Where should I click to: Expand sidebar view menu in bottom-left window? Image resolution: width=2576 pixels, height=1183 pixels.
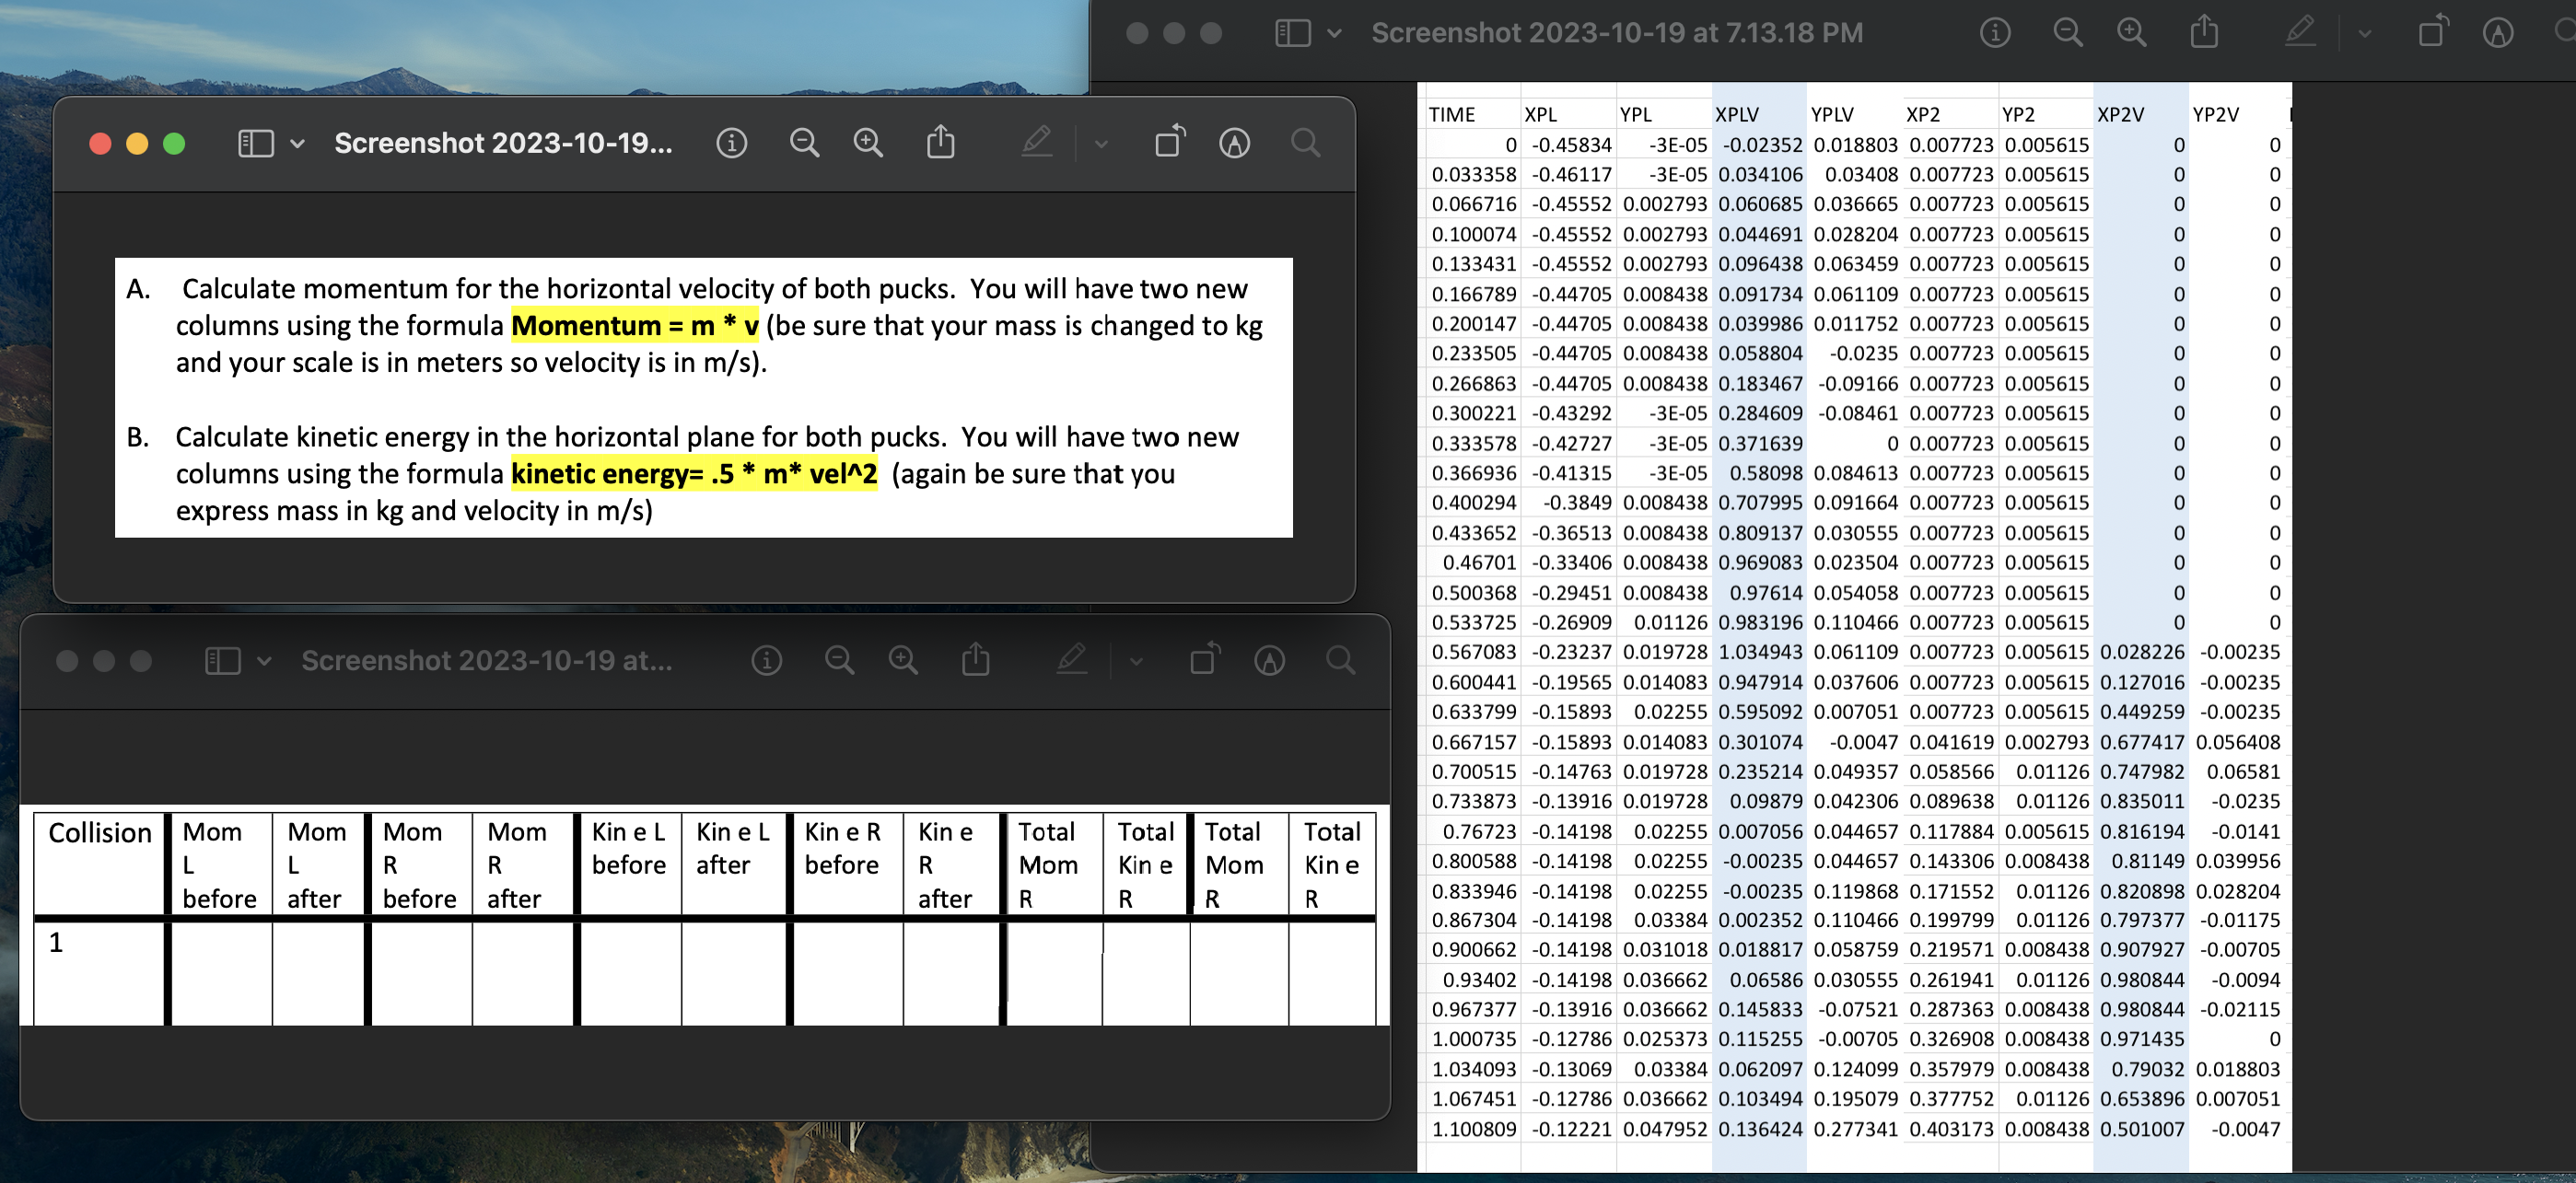(264, 661)
